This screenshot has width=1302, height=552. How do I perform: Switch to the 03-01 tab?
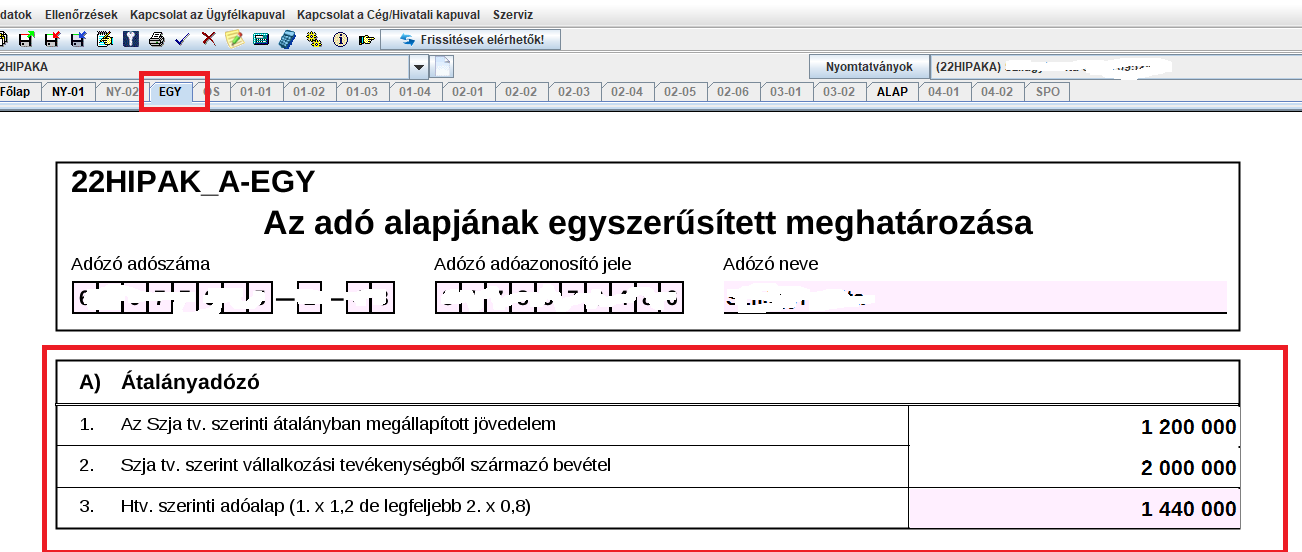(786, 92)
